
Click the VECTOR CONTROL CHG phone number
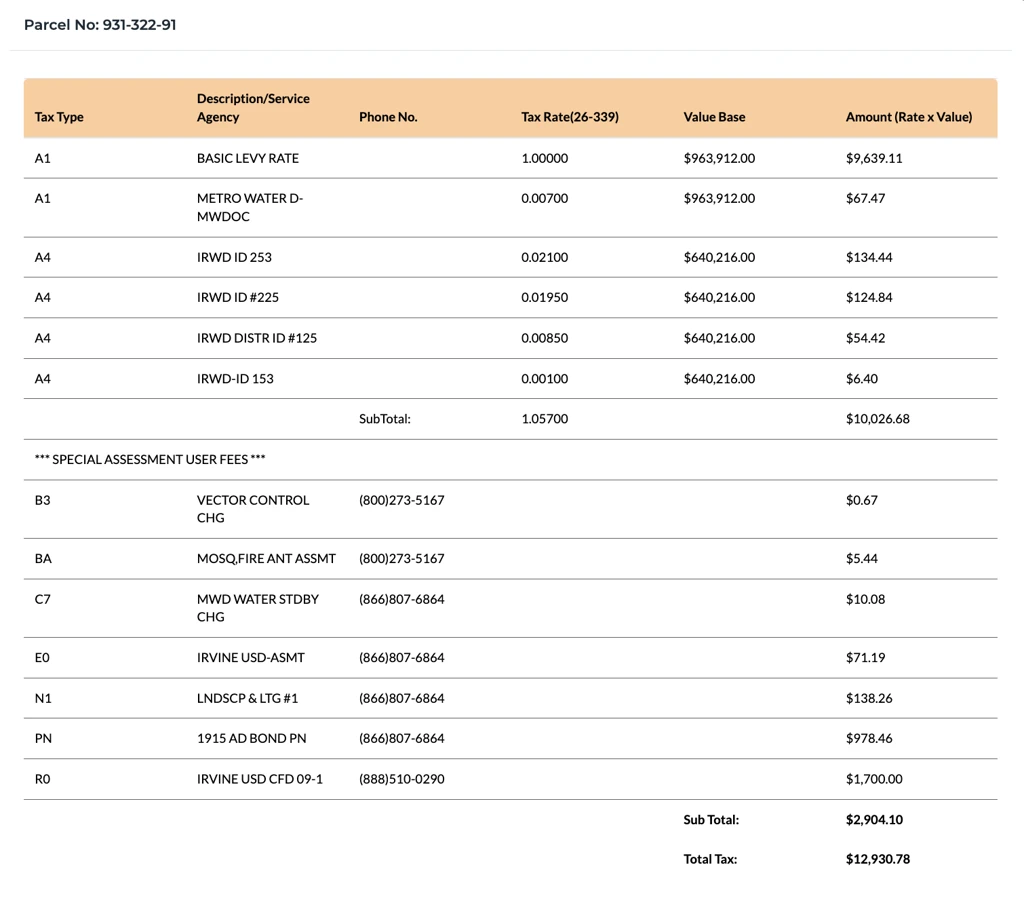(x=401, y=500)
